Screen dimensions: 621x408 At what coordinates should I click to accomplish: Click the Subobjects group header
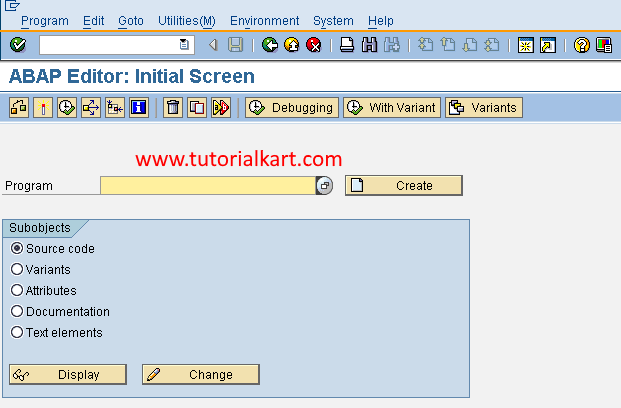(40, 228)
